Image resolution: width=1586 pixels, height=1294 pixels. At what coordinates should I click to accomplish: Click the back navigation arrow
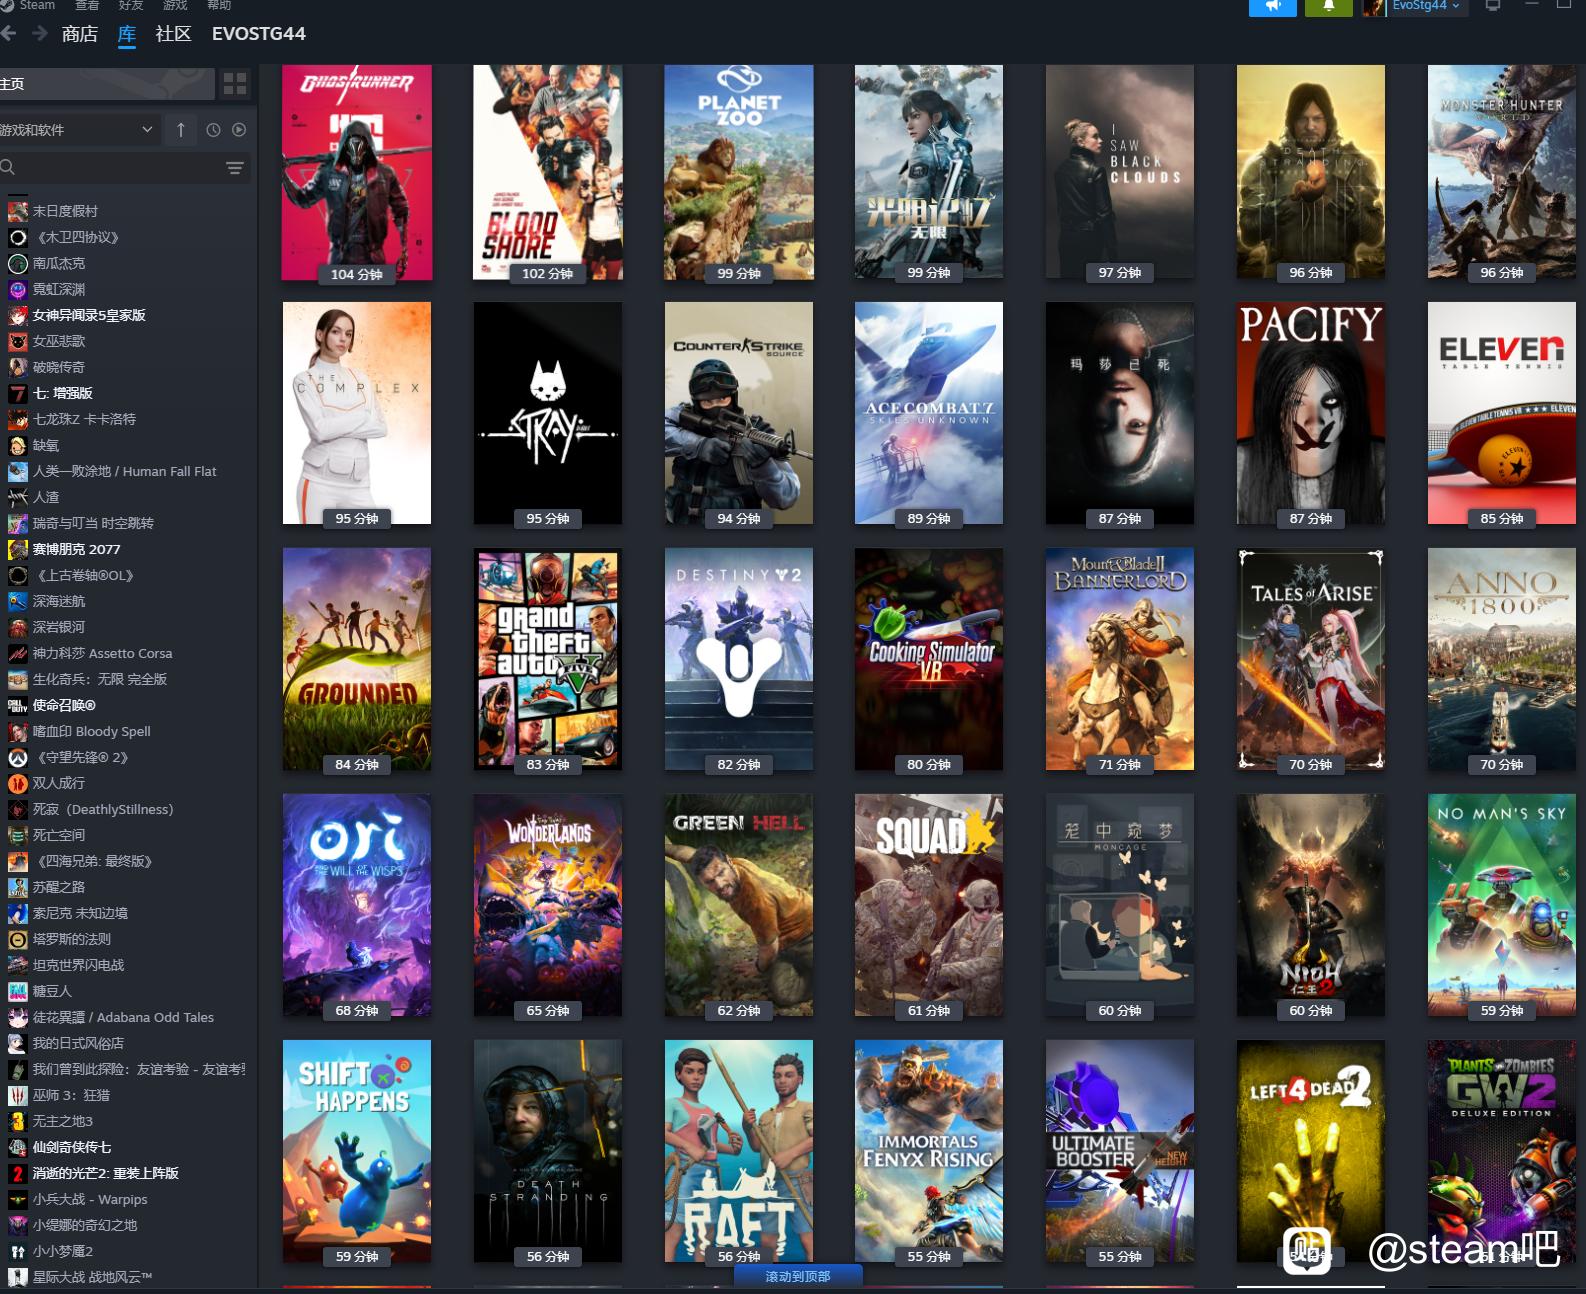click(x=8, y=33)
